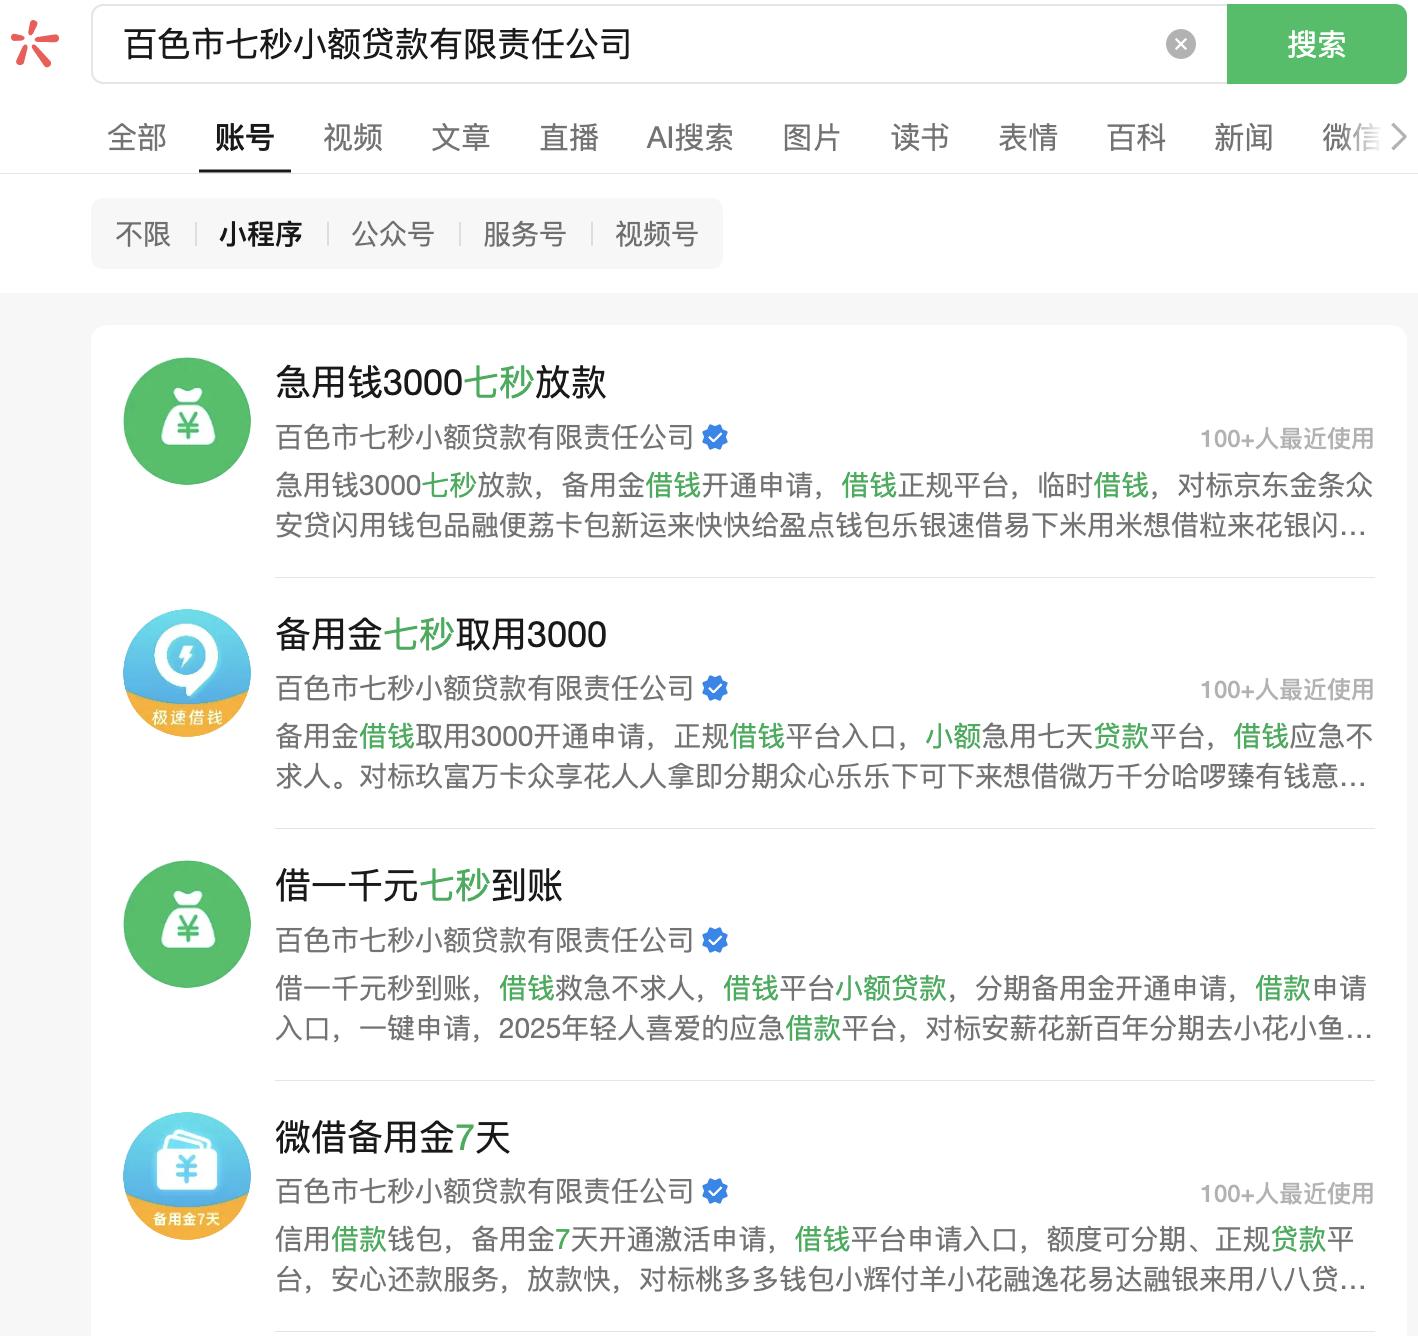
Task: Open the money bag icon for 借一千元七秒到账
Action: [x=187, y=924]
